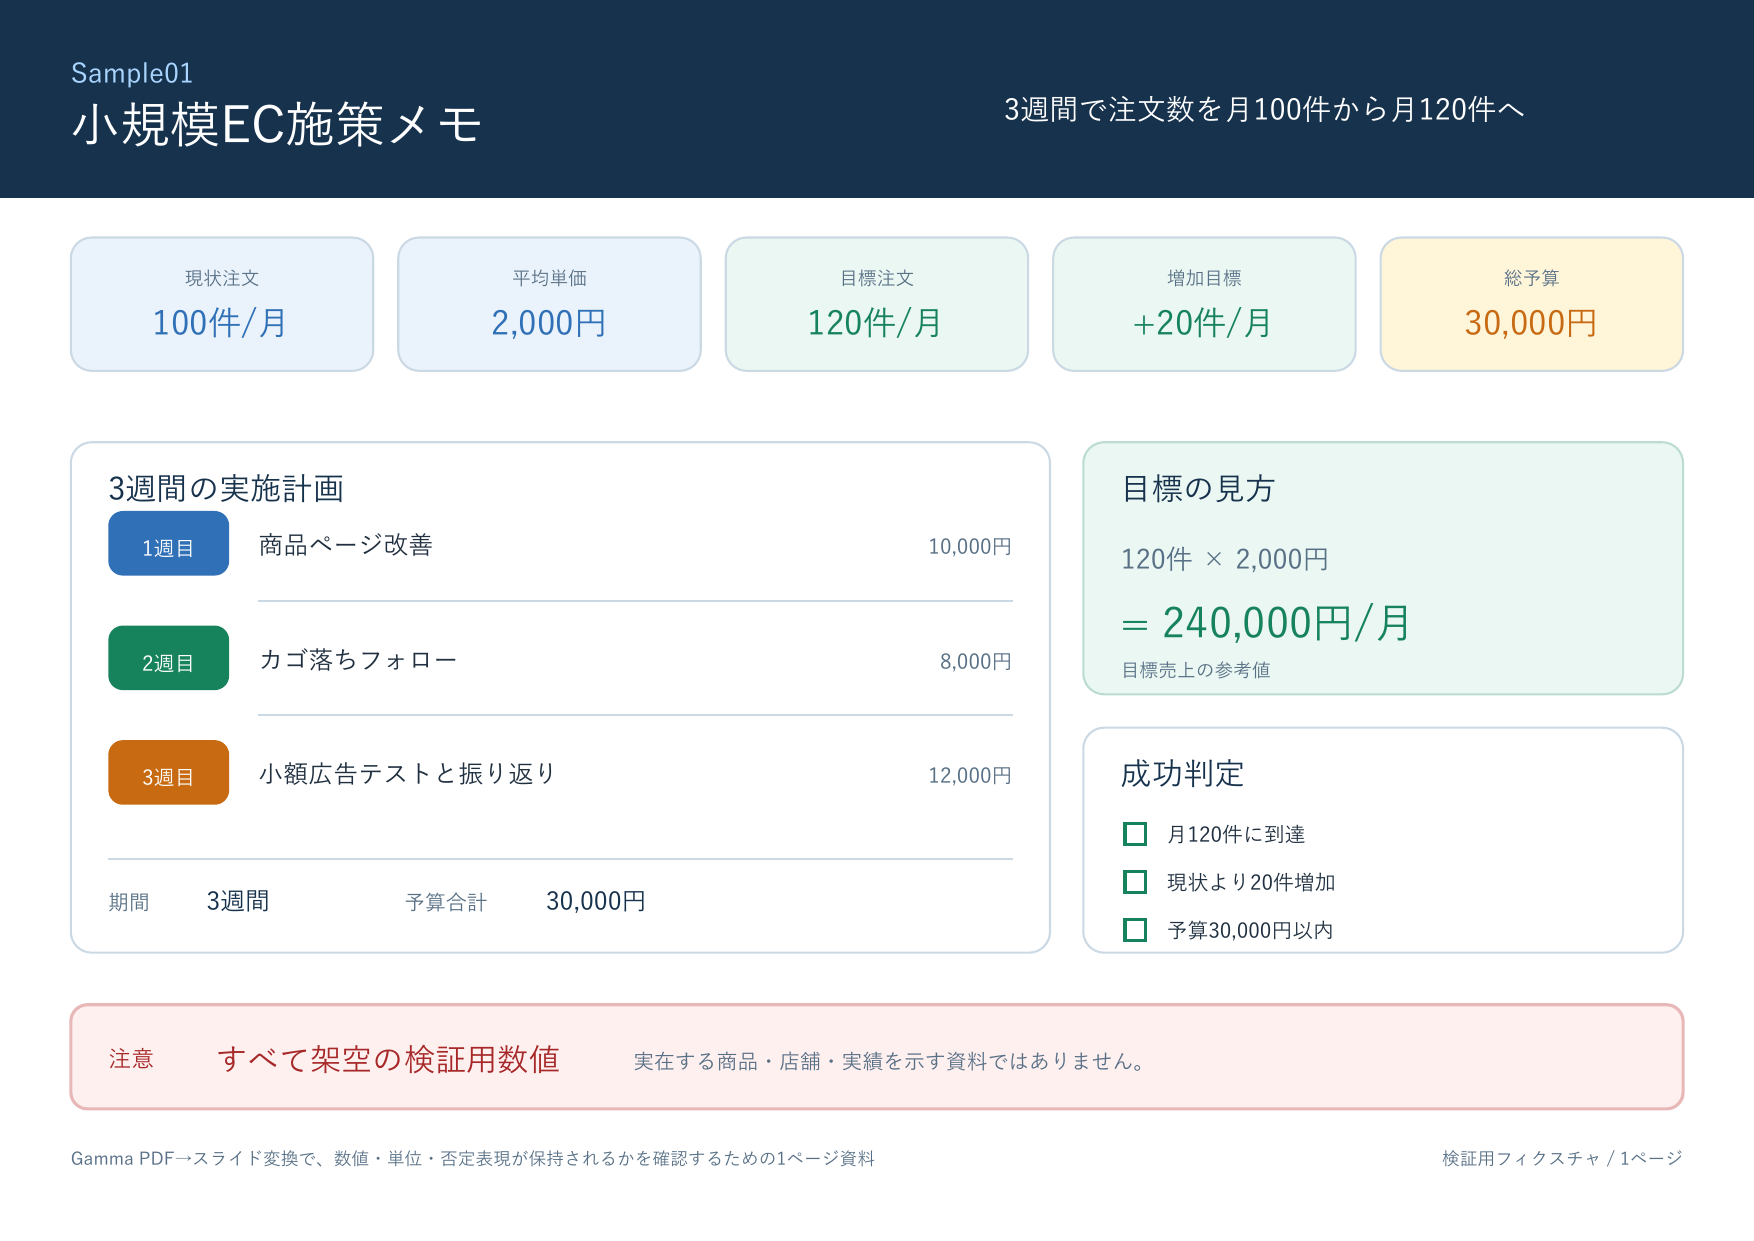Select the 1週目 blue badge
The image size is (1754, 1241).
[168, 544]
